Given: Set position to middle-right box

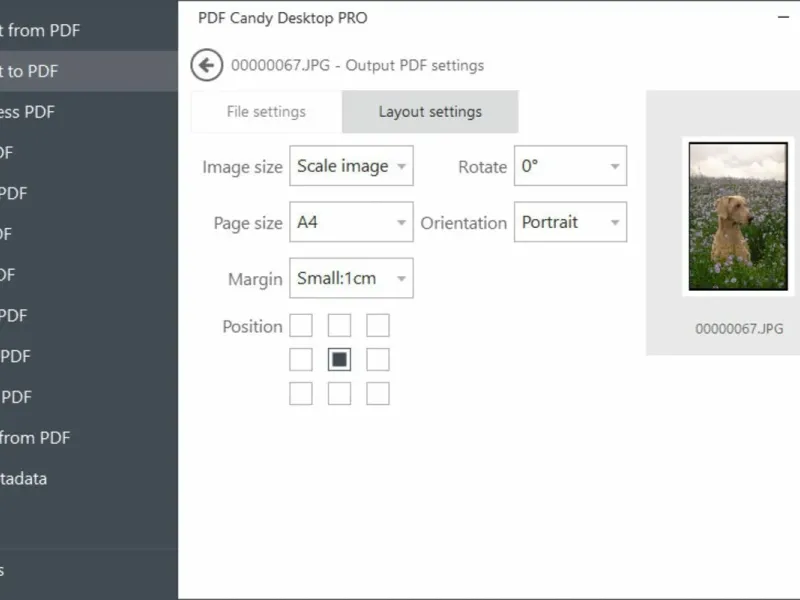Looking at the screenshot, I should tap(378, 360).
